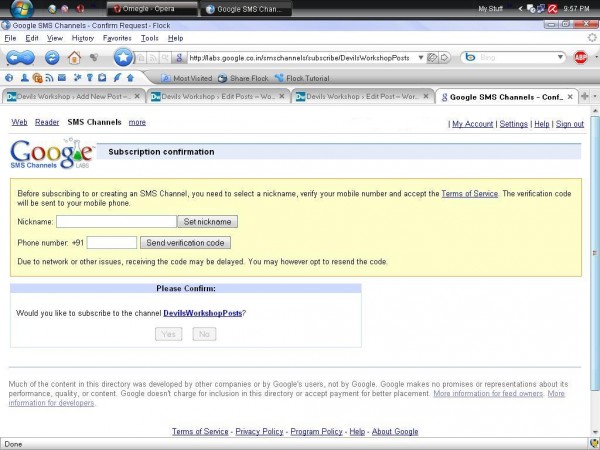This screenshot has width=600, height=450.
Task: Open the Tools menu
Action: (x=149, y=38)
